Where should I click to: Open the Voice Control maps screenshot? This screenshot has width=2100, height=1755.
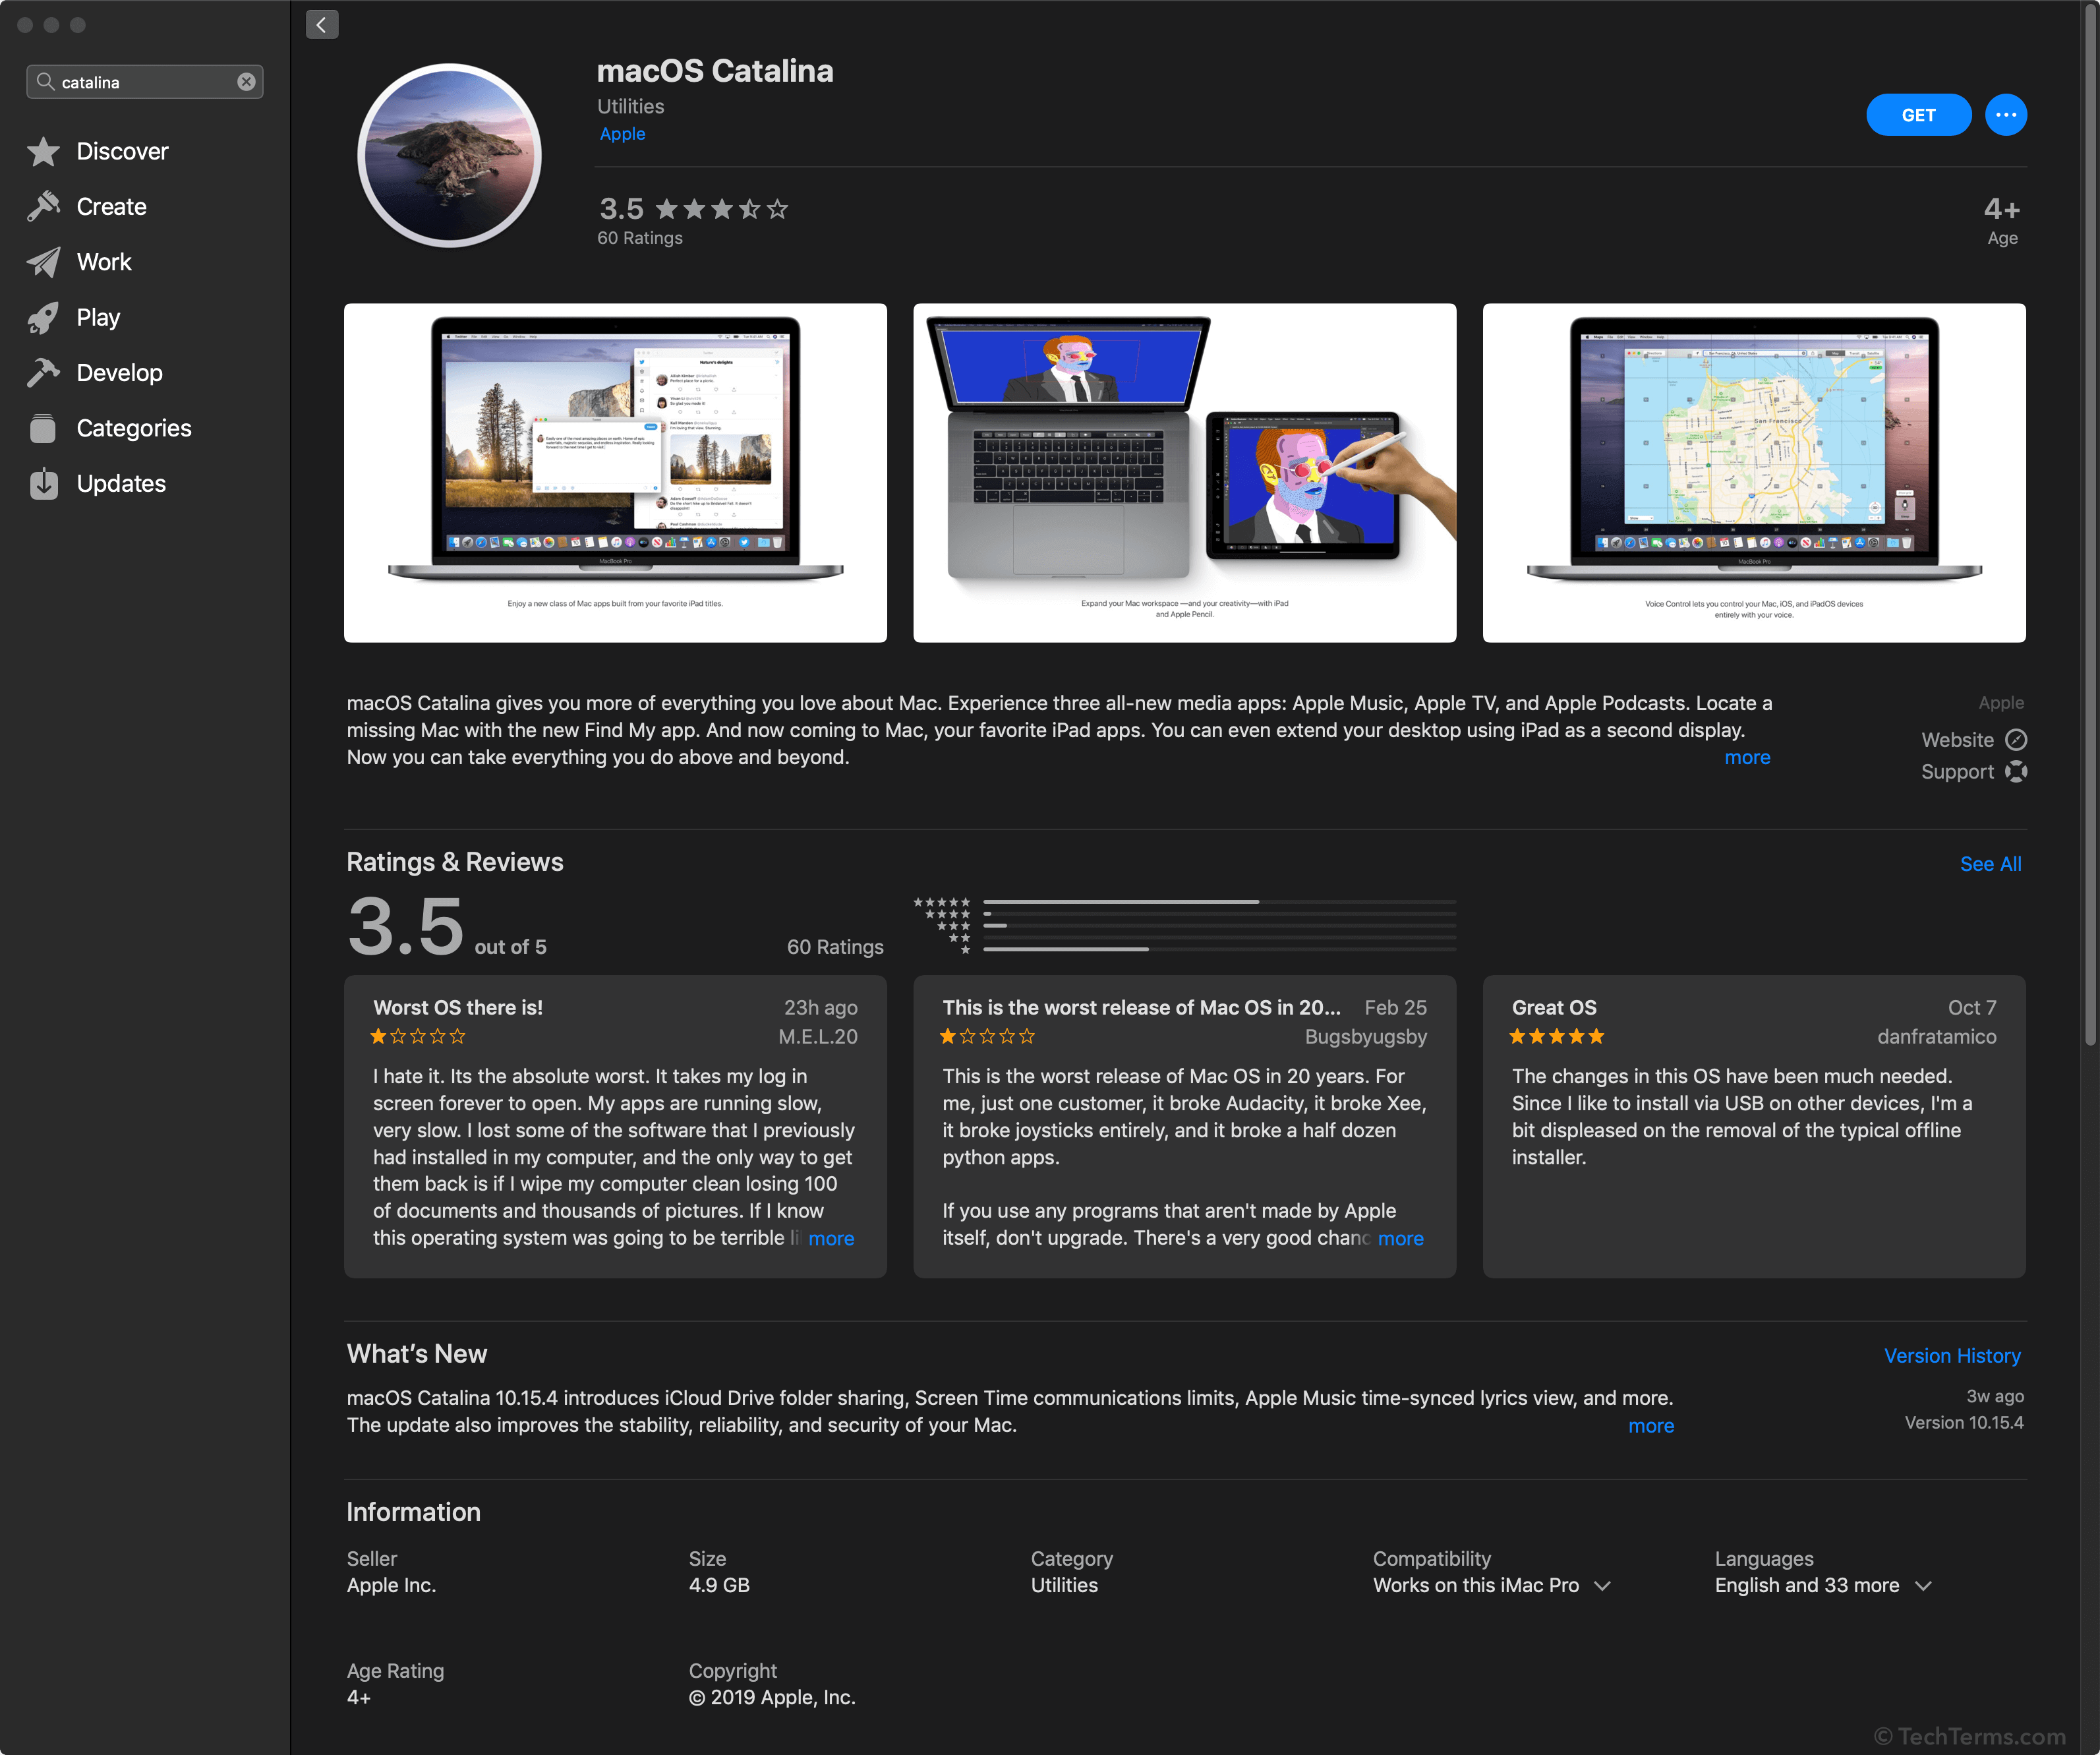pos(1753,473)
